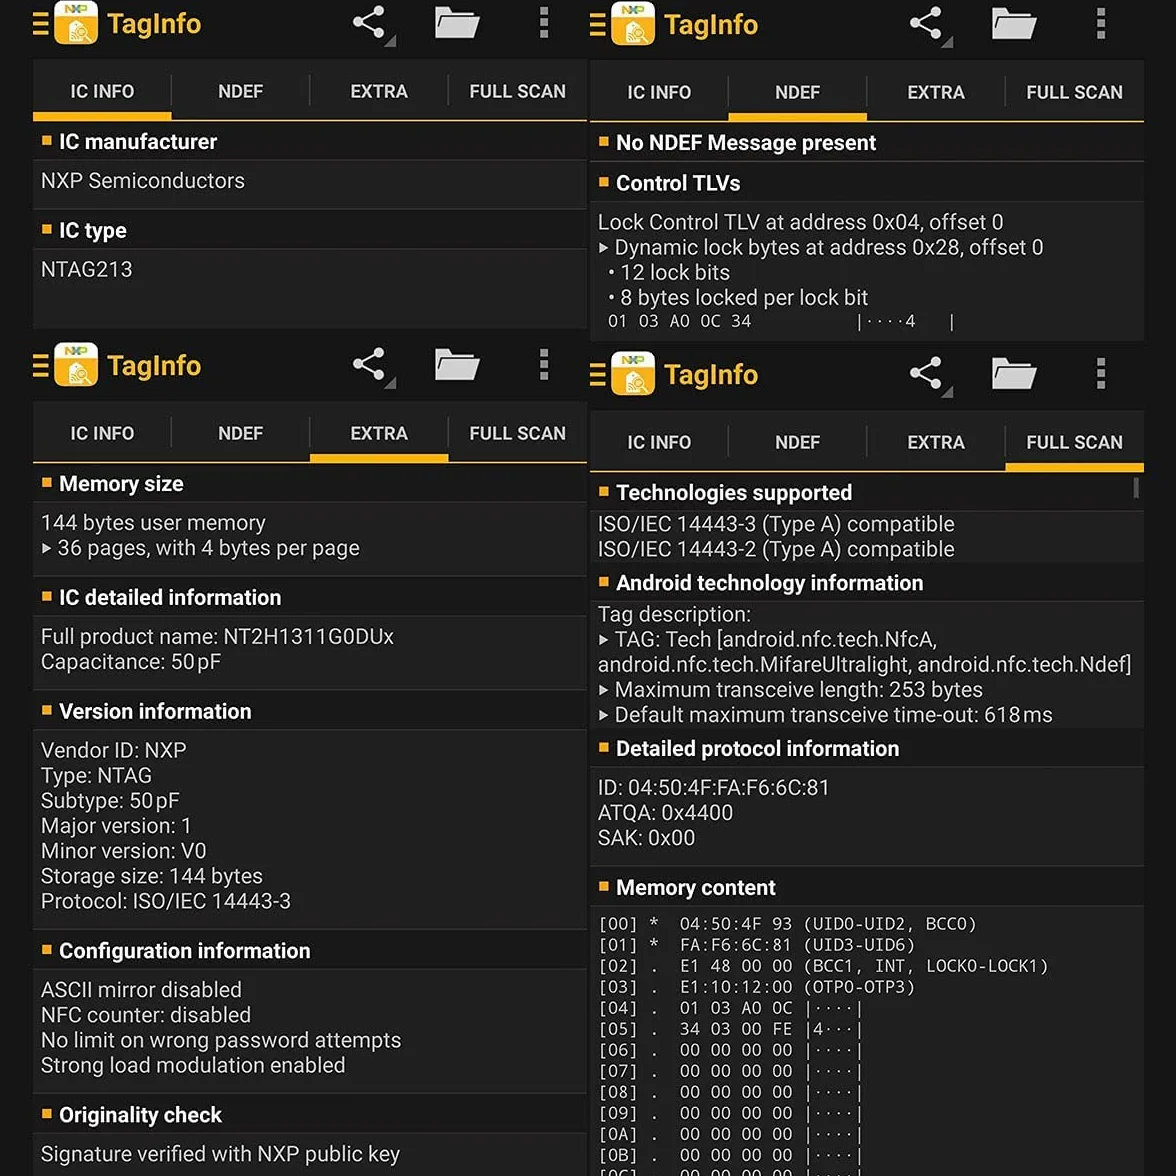Image resolution: width=1176 pixels, height=1176 pixels.
Task: Tap '144 bytes user memory' line
Action: coord(153,523)
